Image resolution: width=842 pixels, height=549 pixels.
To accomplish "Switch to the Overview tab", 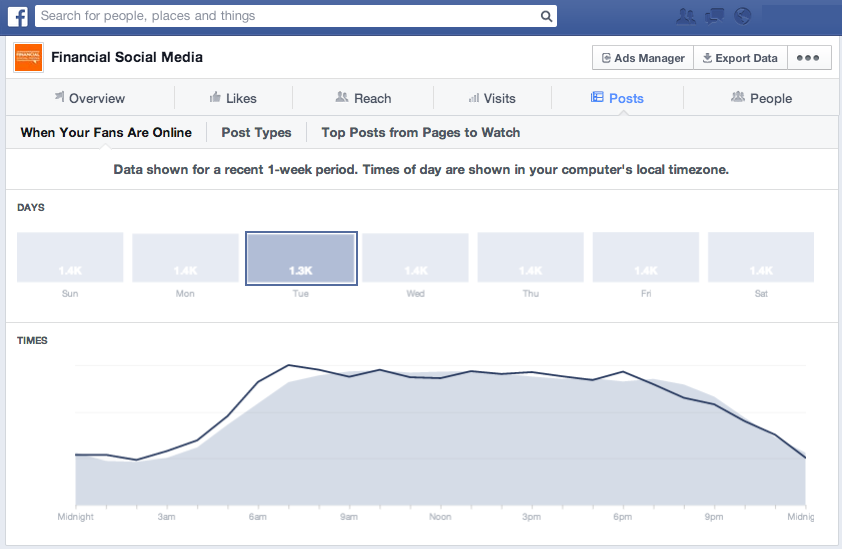I will [90, 98].
